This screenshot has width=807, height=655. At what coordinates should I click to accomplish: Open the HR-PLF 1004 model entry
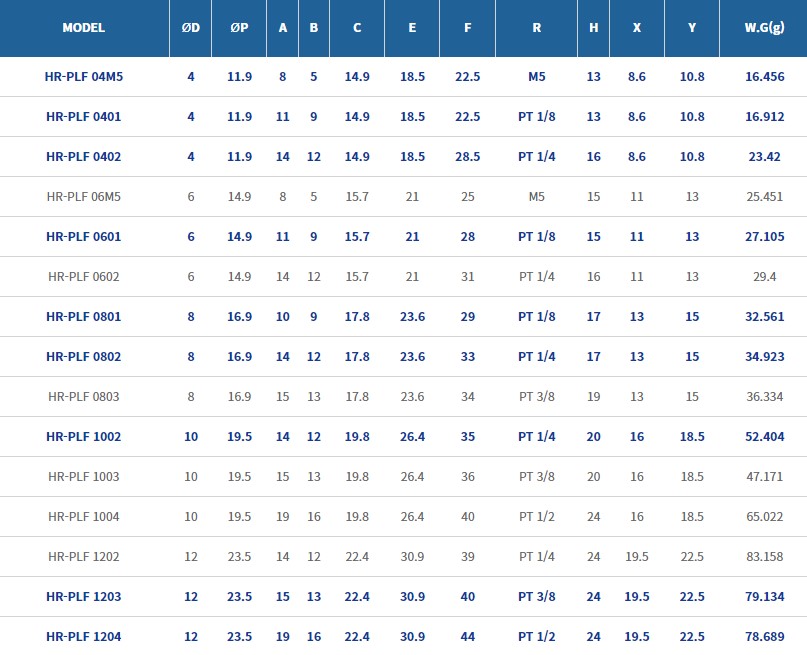coord(84,516)
